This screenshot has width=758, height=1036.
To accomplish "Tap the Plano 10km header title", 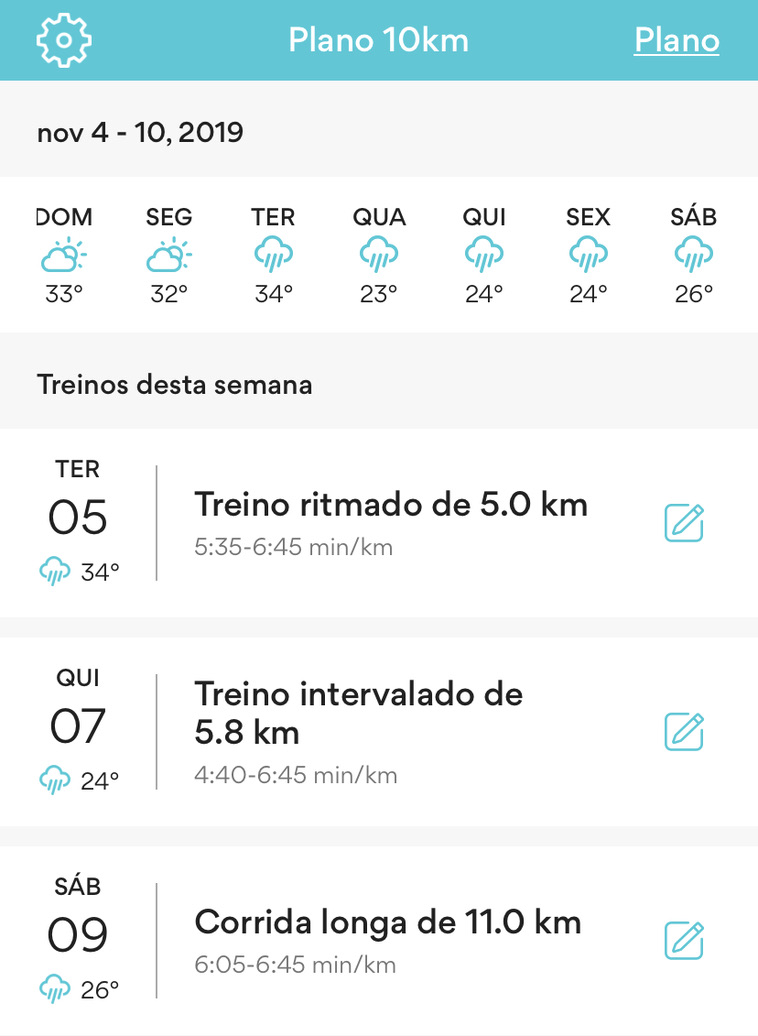I will 379,40.
